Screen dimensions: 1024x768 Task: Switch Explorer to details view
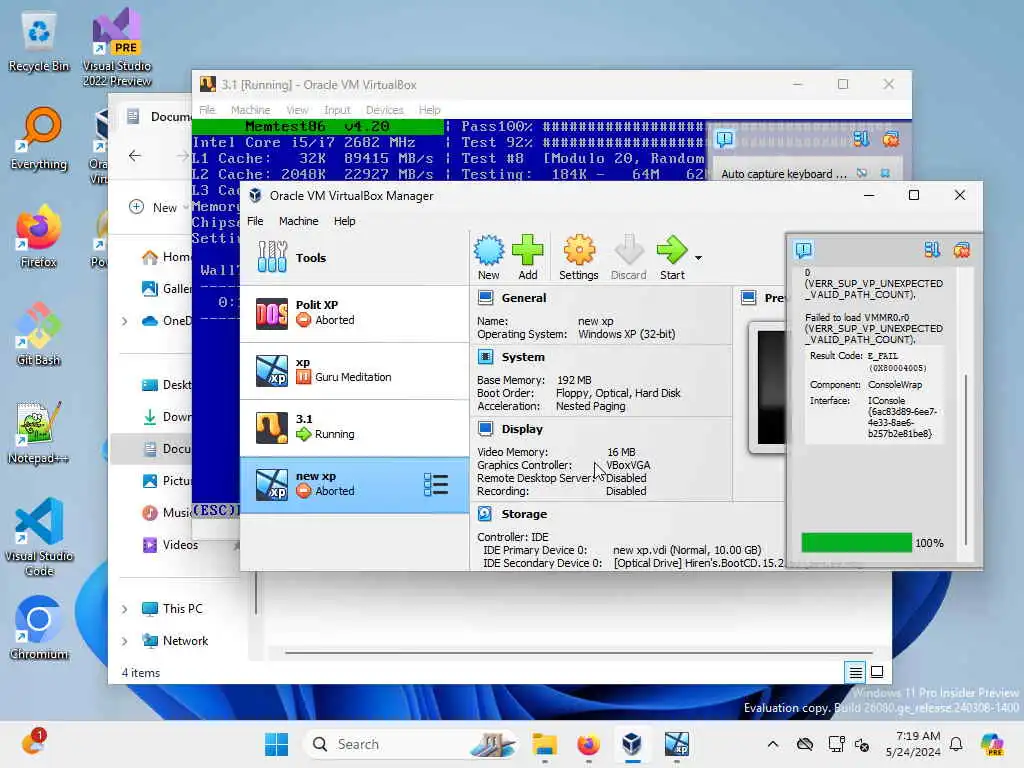click(x=856, y=672)
